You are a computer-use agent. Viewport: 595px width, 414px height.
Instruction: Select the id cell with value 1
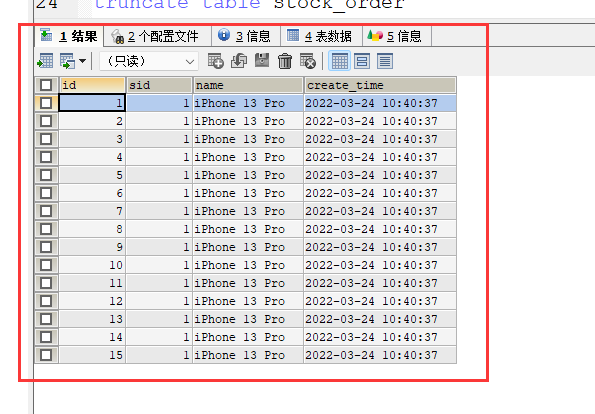92,103
